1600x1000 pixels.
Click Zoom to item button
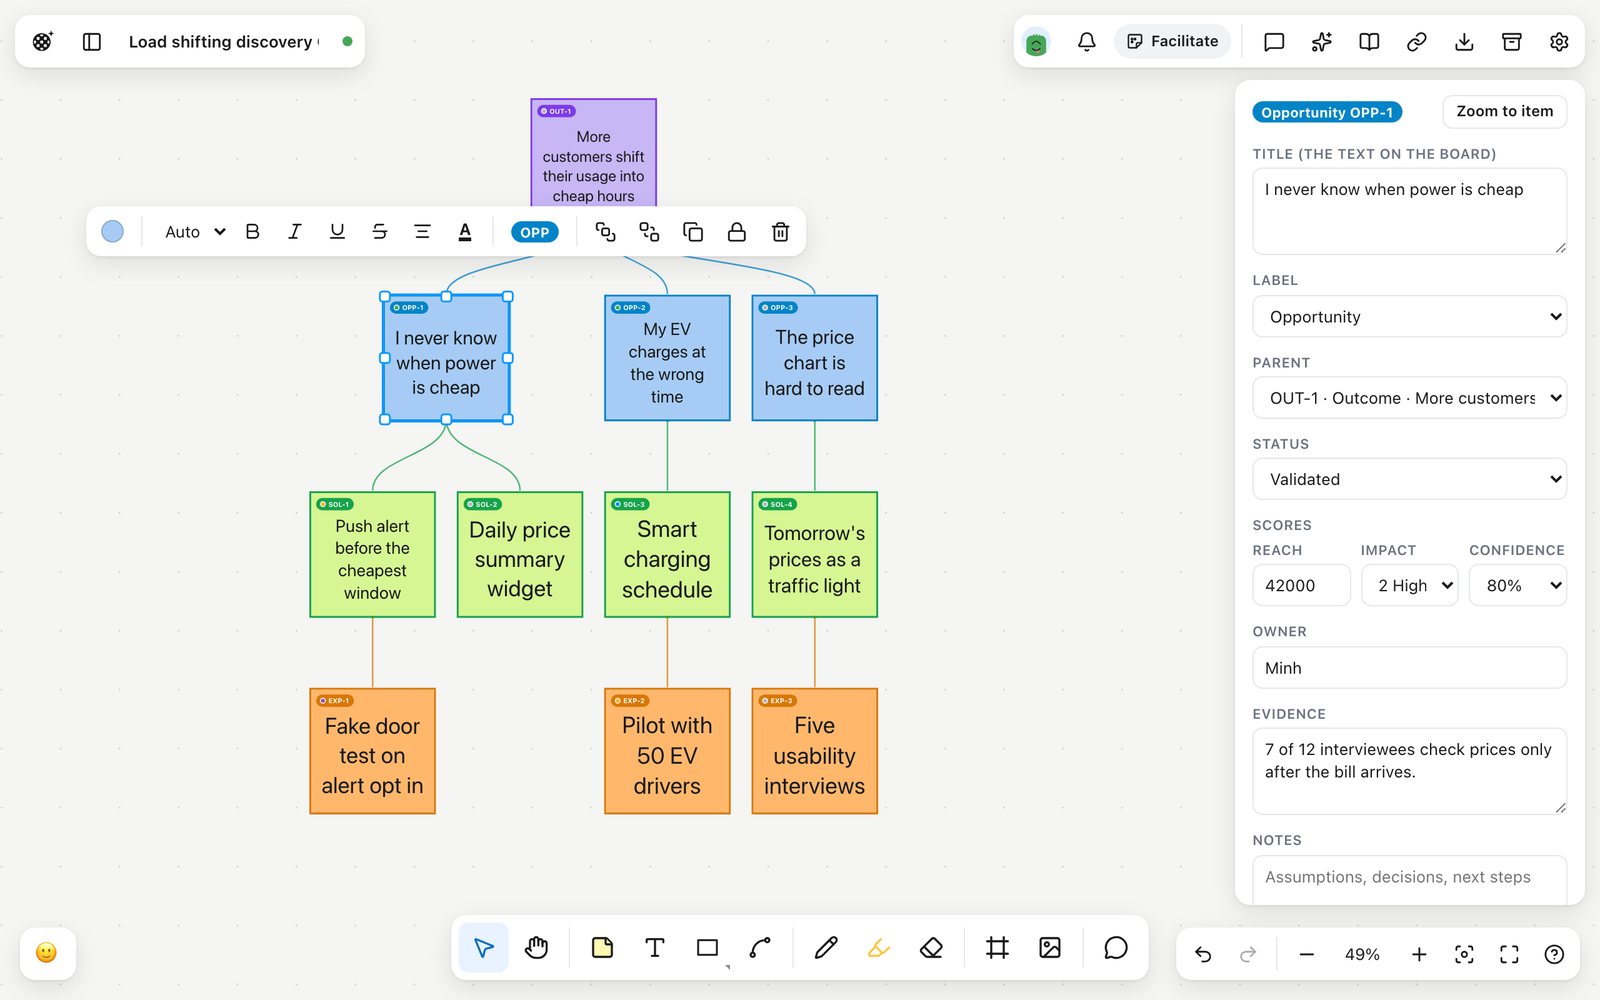(1504, 111)
